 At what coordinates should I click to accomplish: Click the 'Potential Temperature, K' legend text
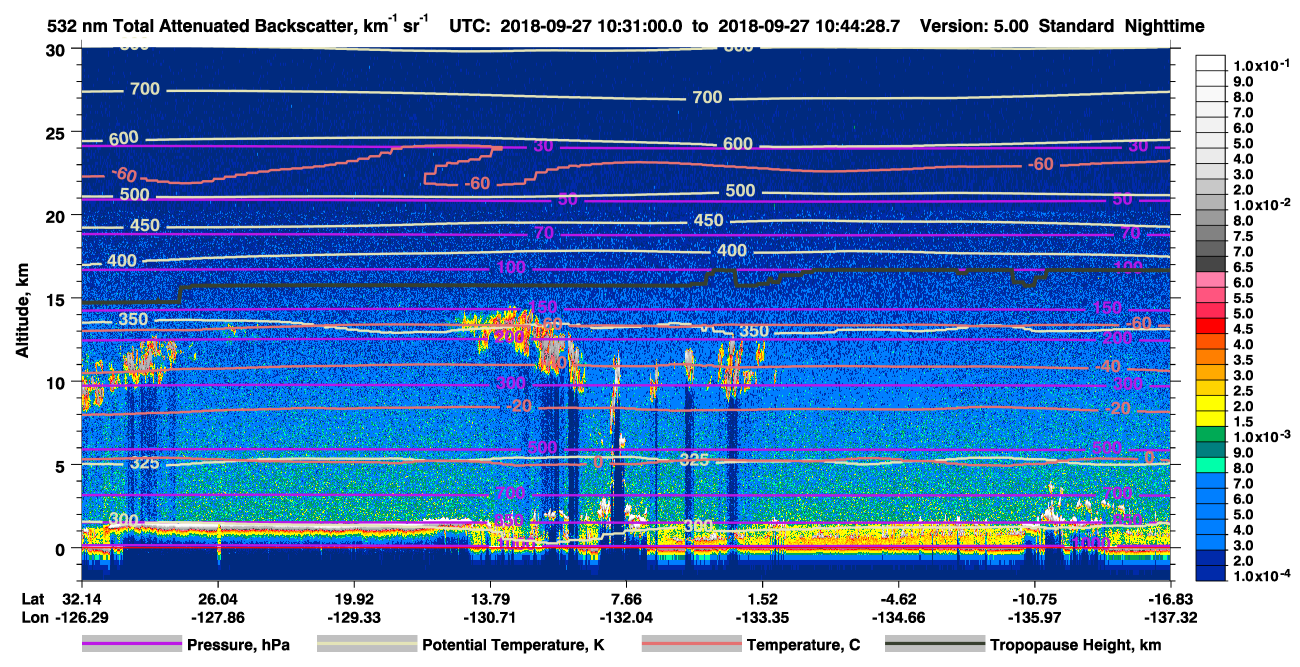(x=513, y=646)
